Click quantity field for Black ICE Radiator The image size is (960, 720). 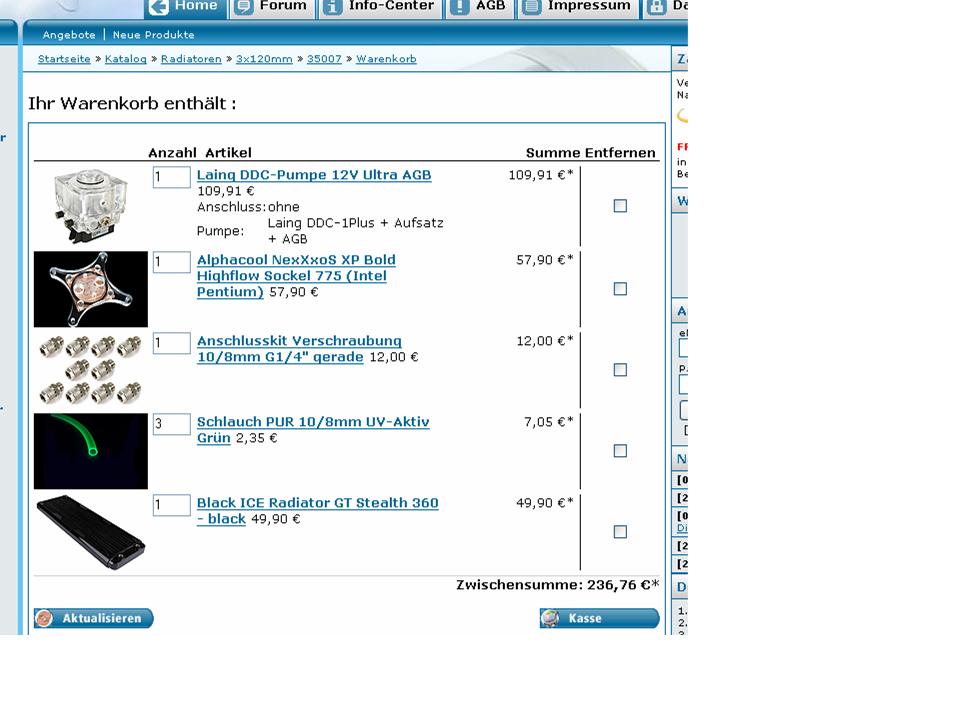pos(171,505)
